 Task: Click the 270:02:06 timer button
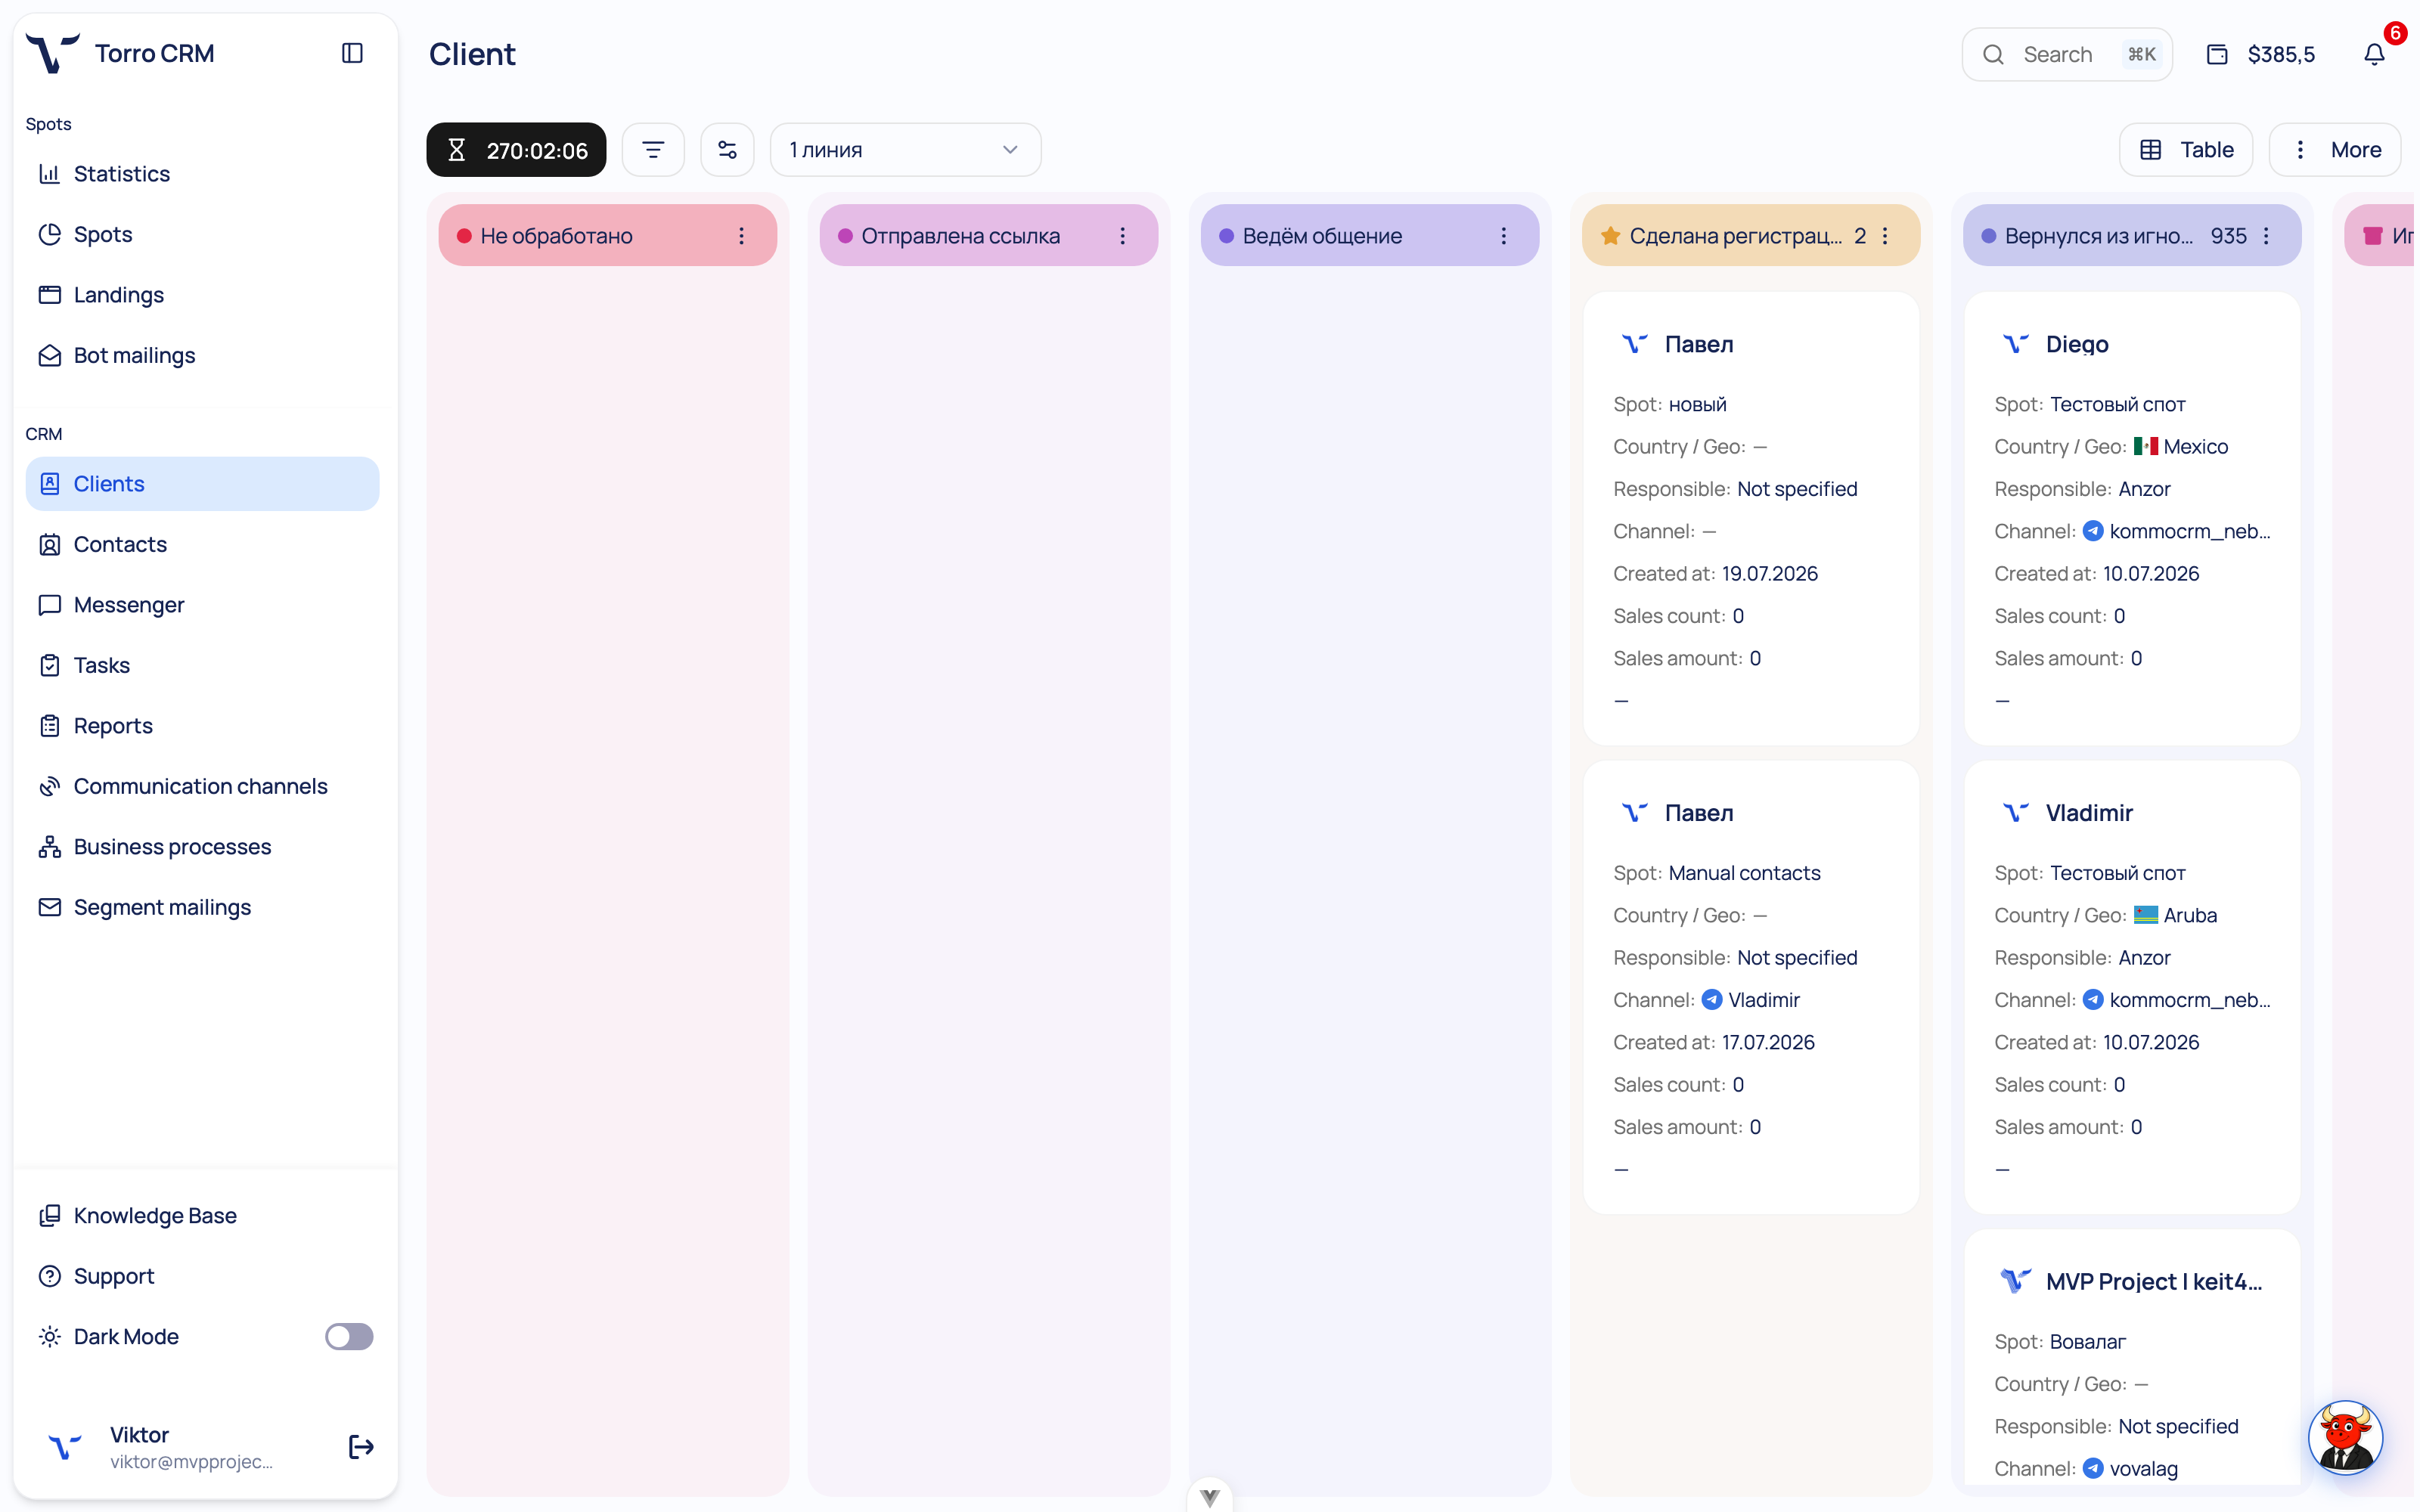click(x=516, y=150)
